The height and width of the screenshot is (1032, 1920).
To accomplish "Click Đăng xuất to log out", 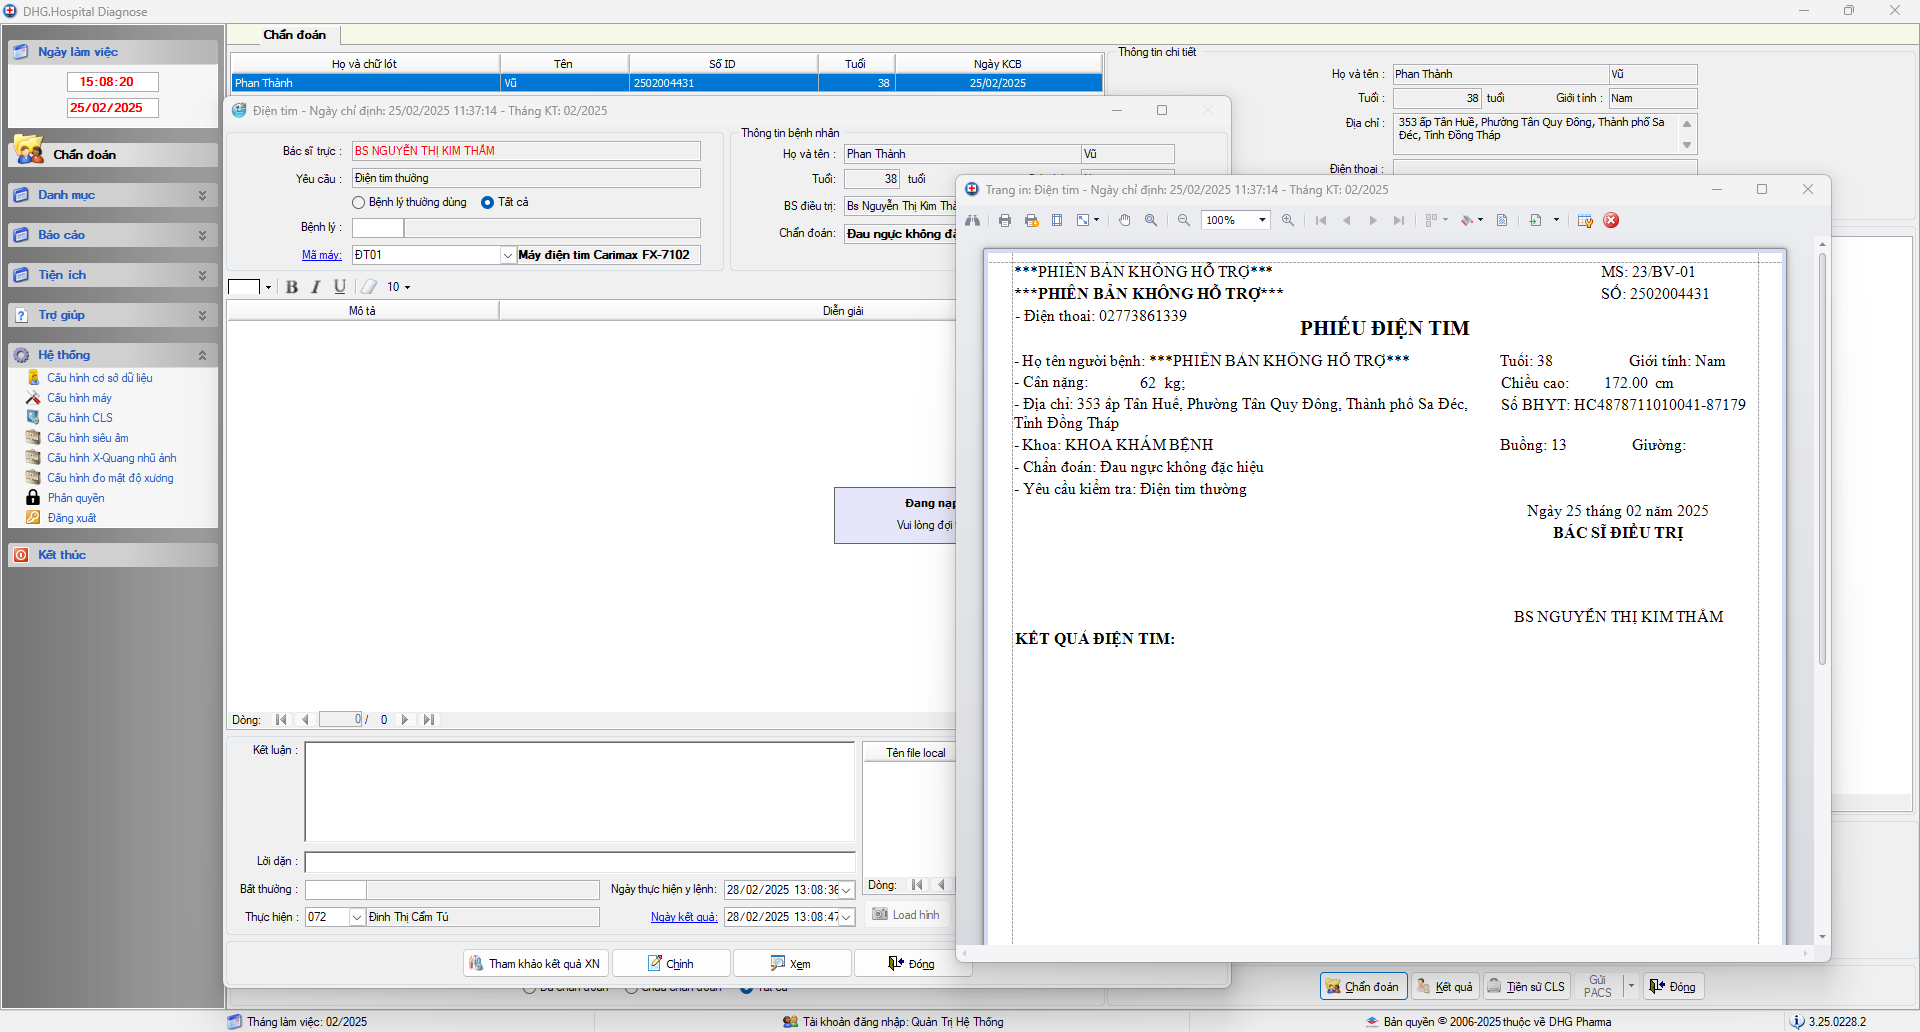I will point(72,518).
